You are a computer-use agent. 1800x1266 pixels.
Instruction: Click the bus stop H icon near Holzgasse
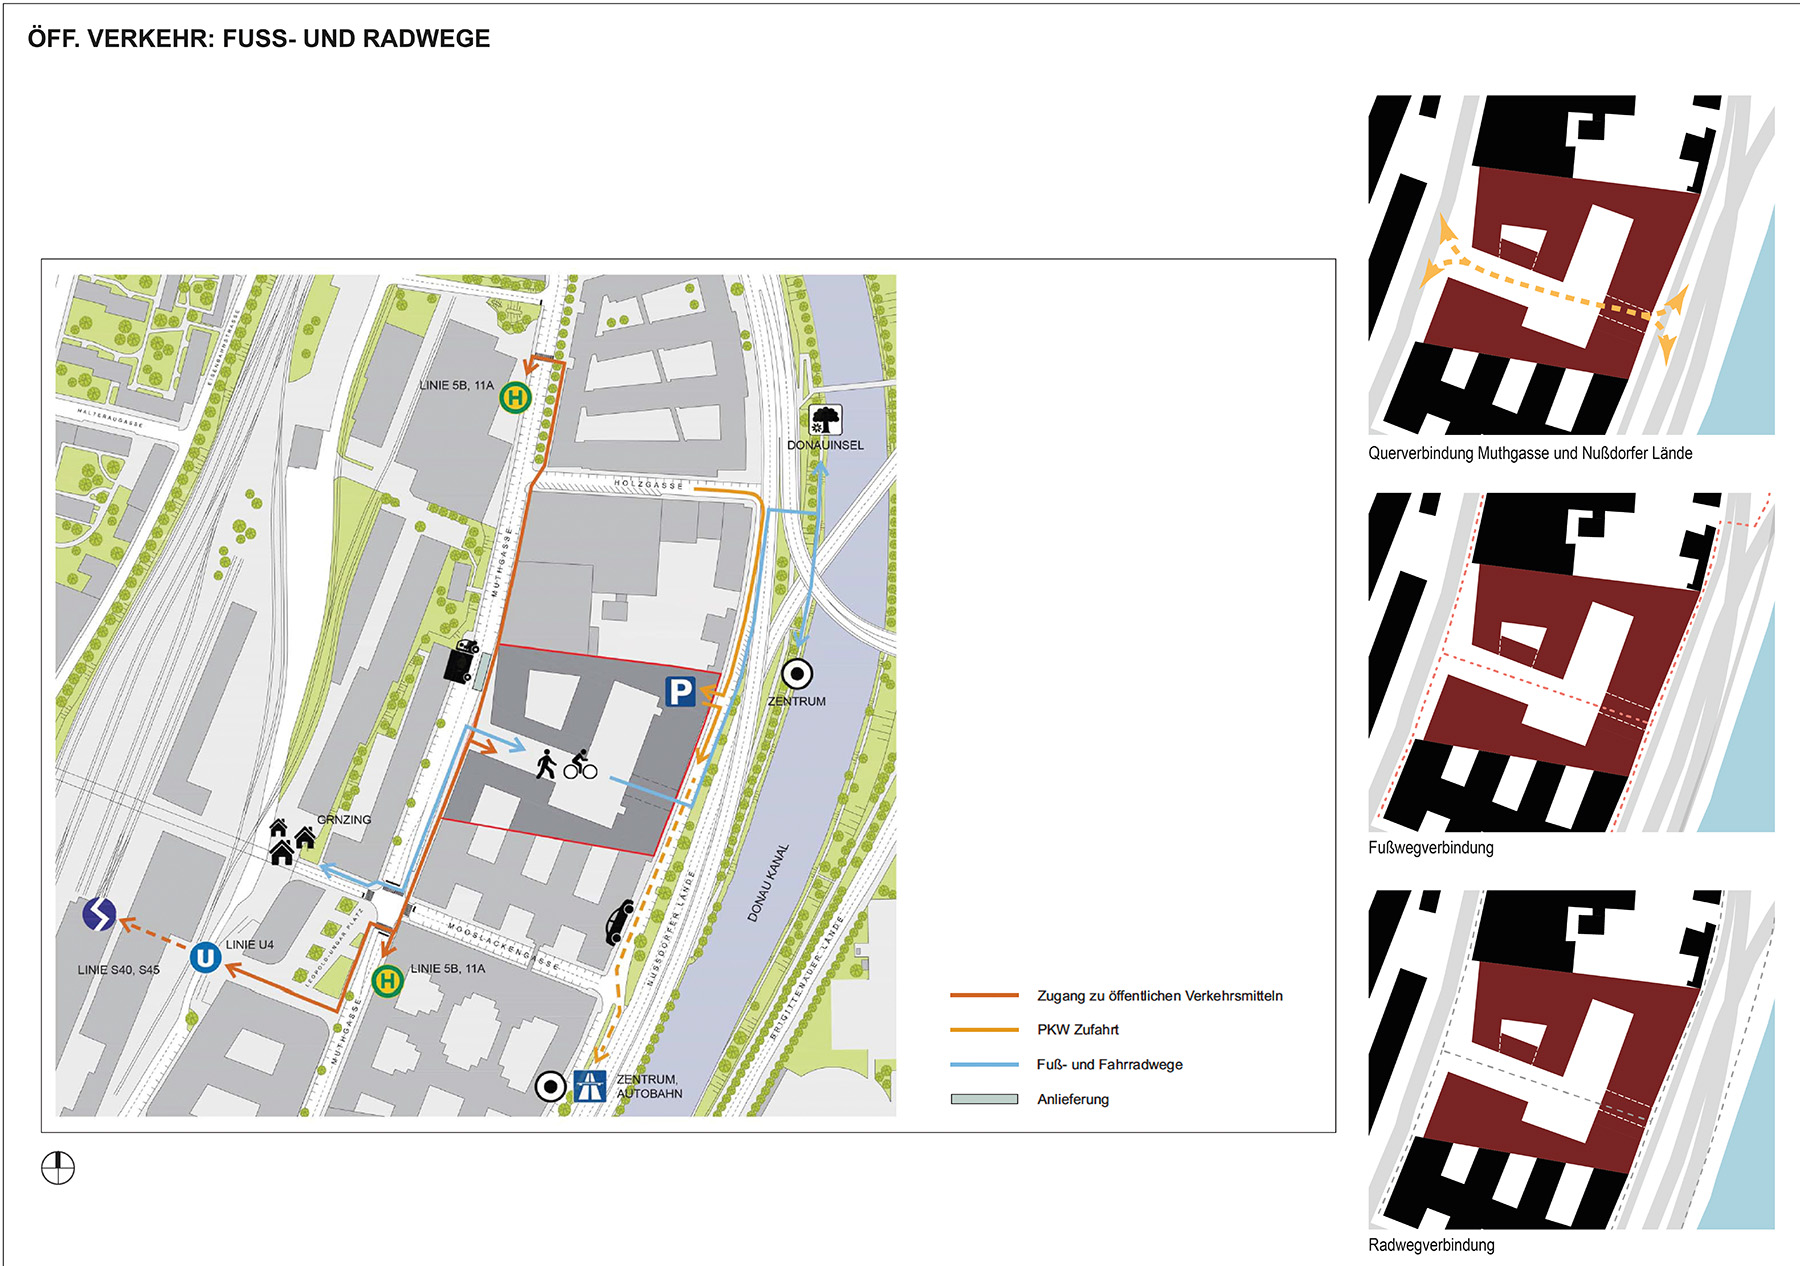click(x=515, y=398)
